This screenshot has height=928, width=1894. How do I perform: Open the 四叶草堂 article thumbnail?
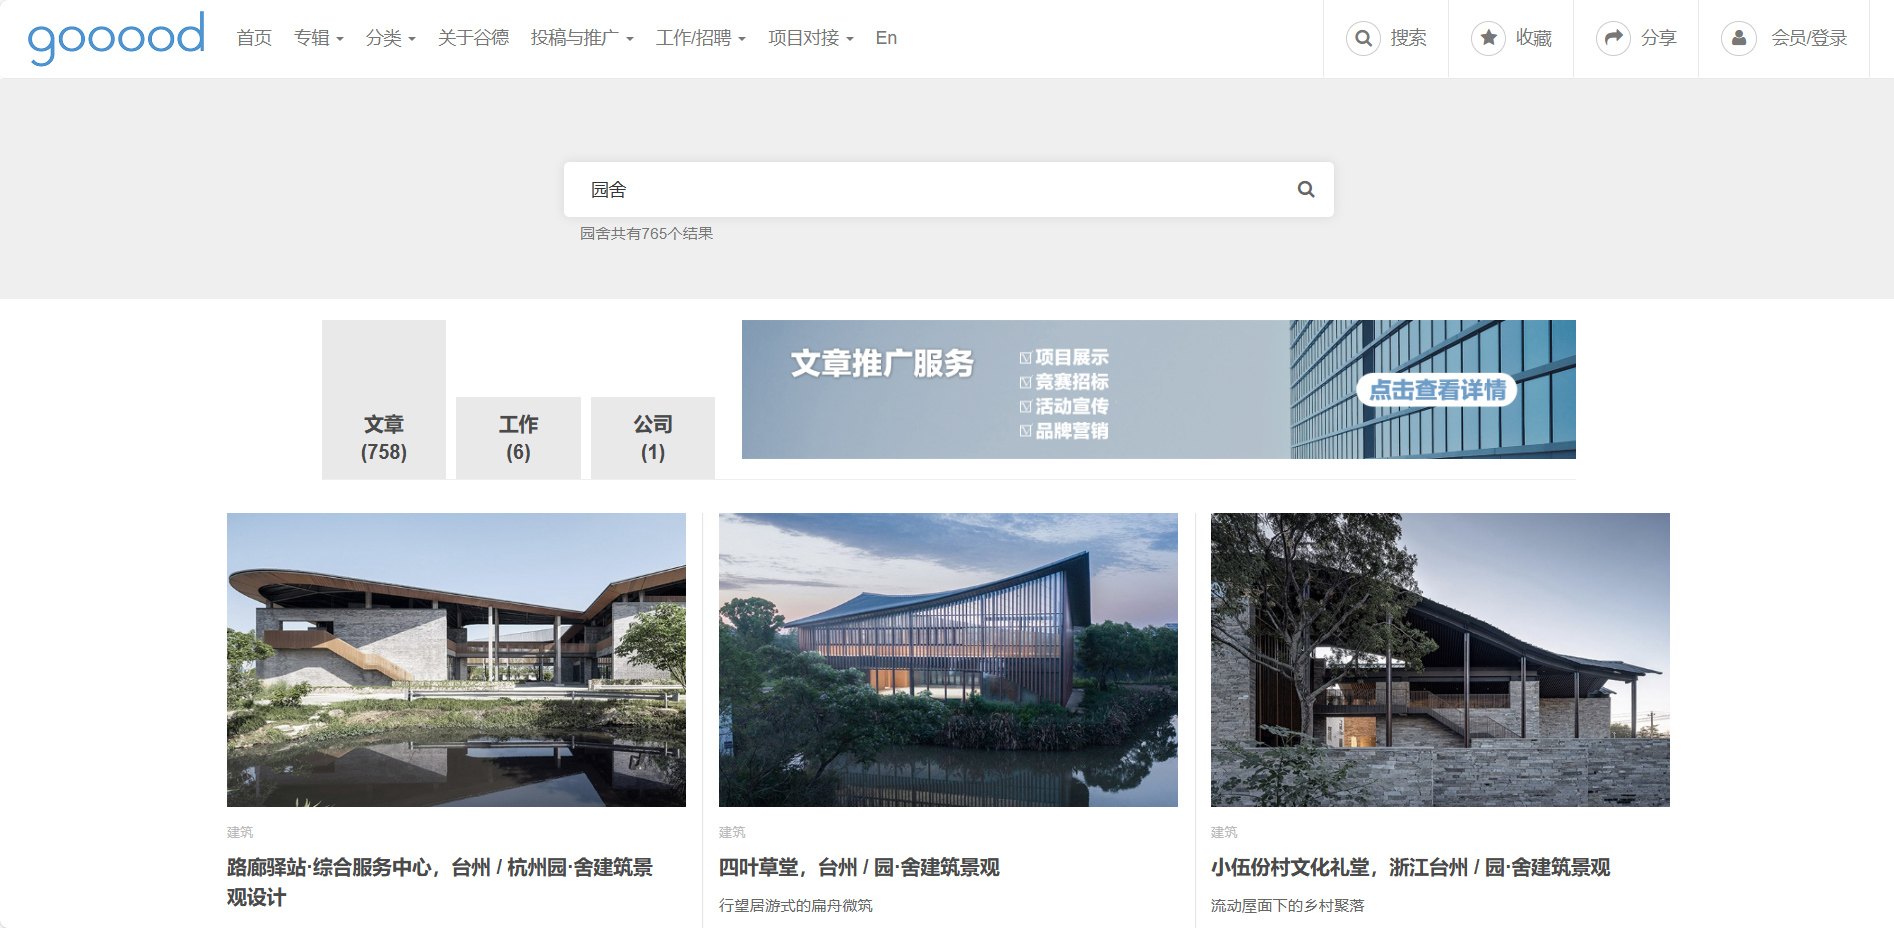pos(948,659)
